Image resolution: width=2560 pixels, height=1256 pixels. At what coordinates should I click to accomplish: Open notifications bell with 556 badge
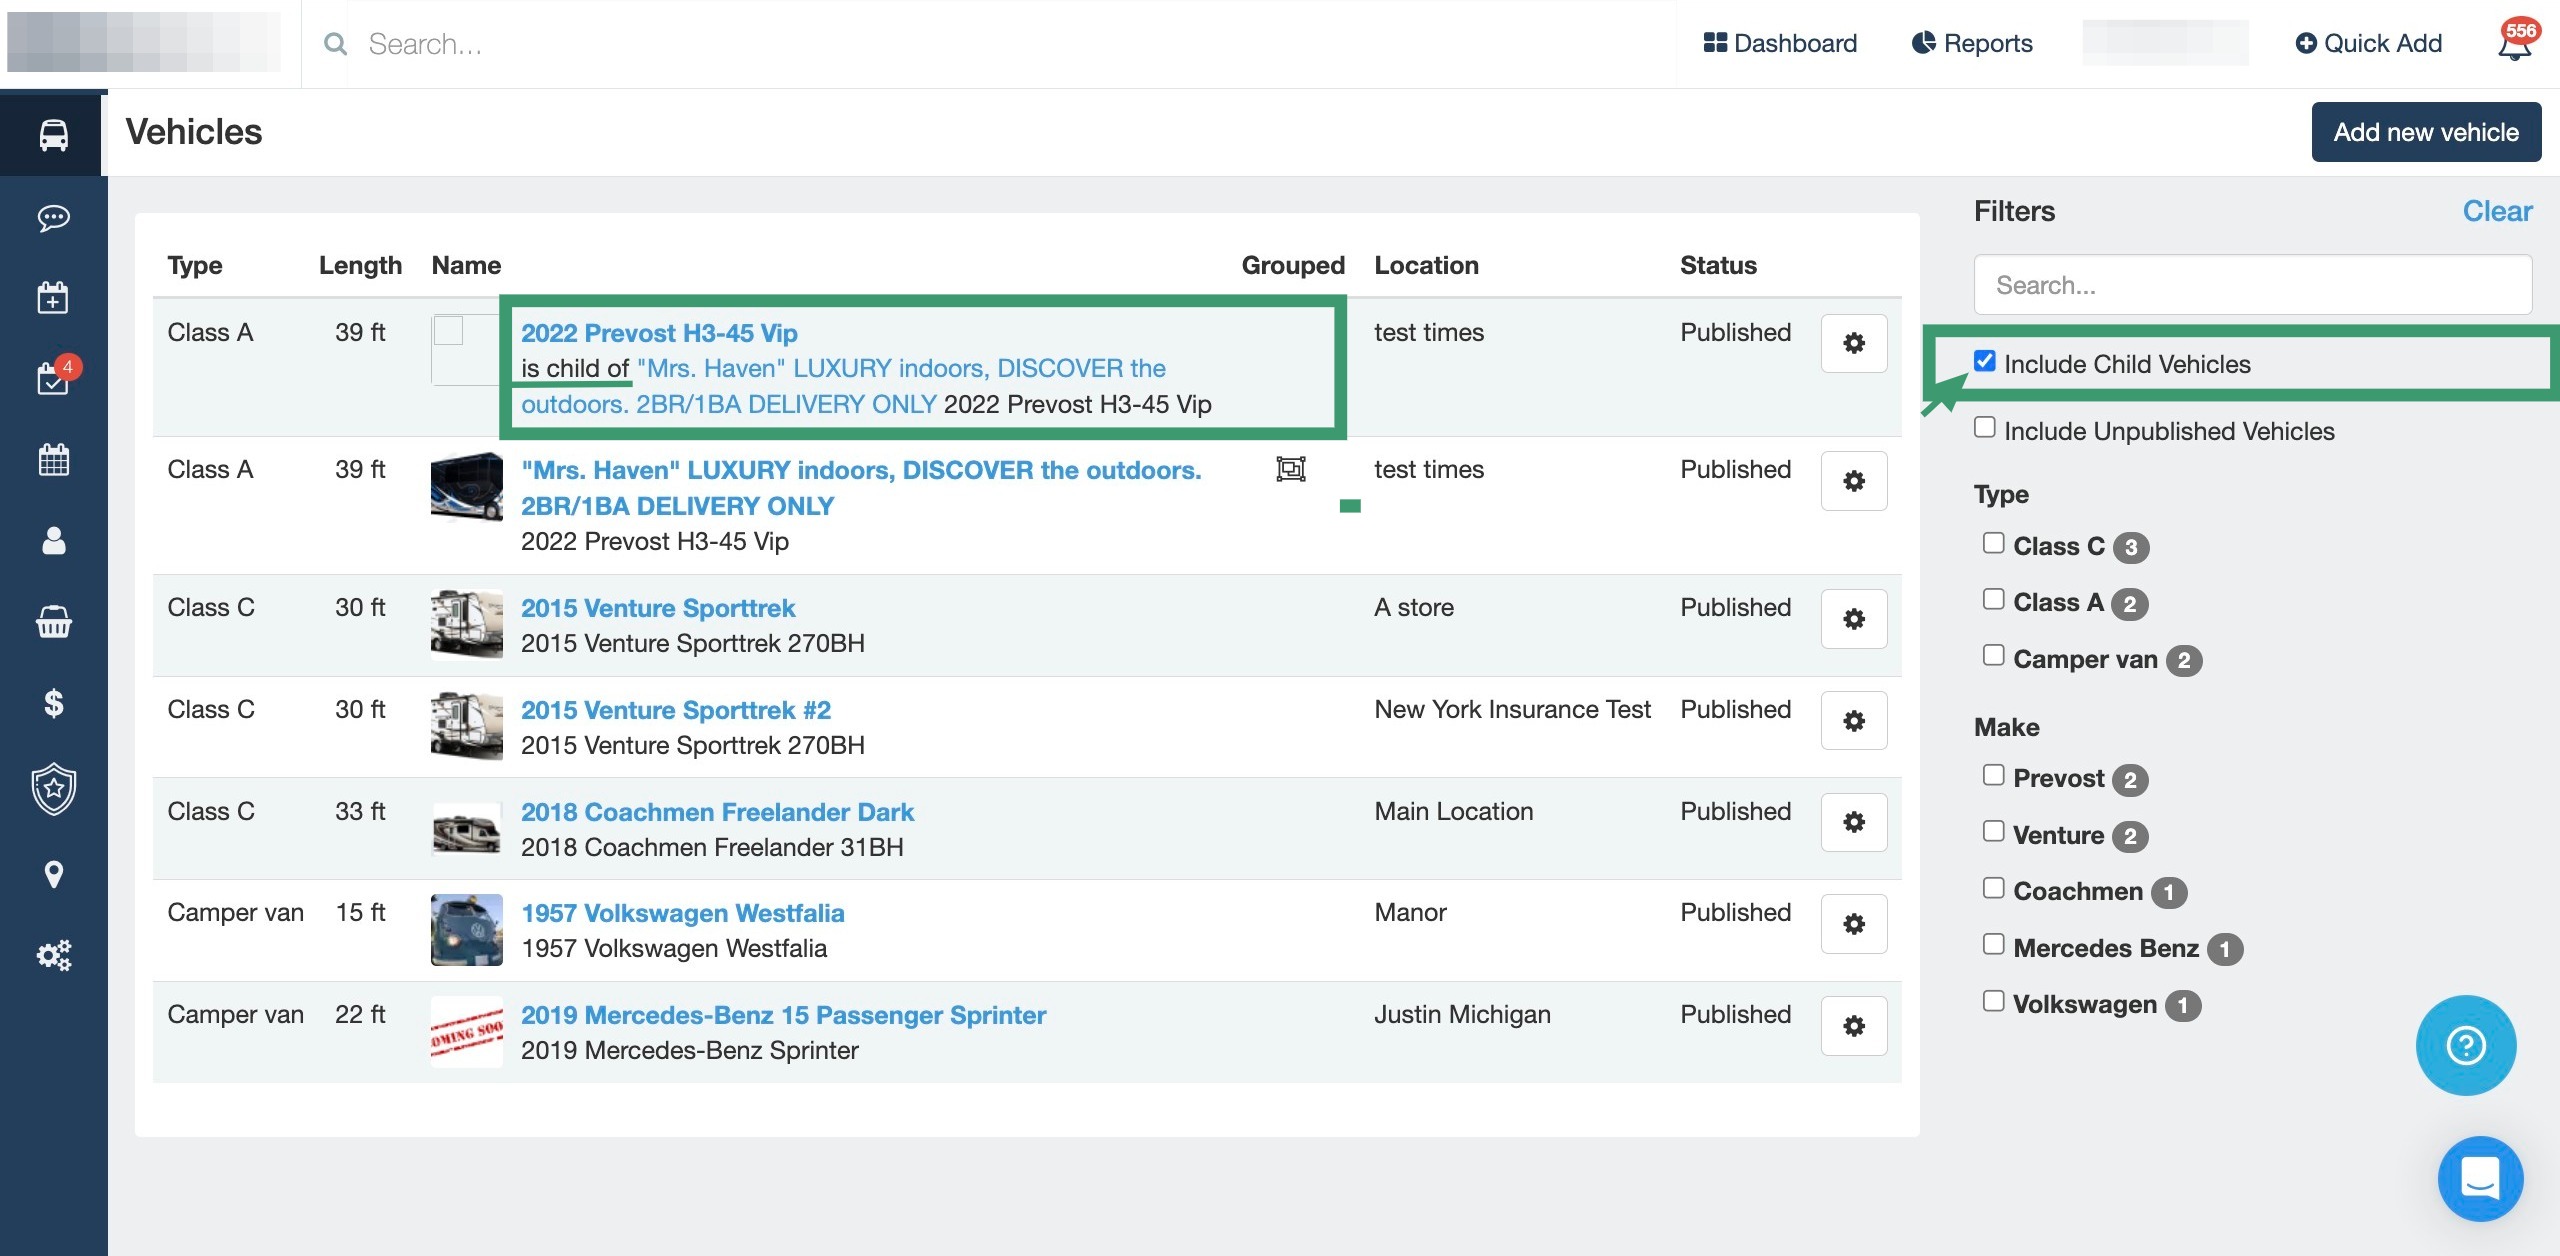[2514, 44]
